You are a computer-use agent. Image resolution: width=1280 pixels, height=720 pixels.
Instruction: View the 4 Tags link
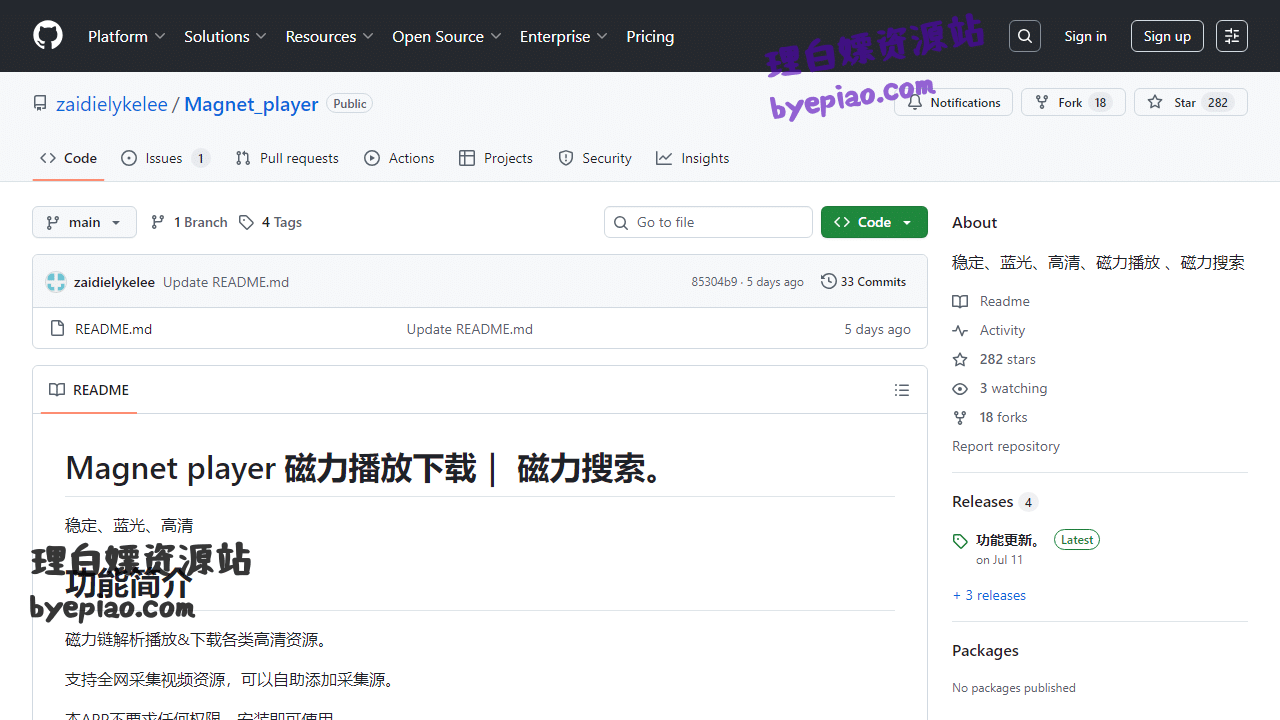tap(270, 222)
